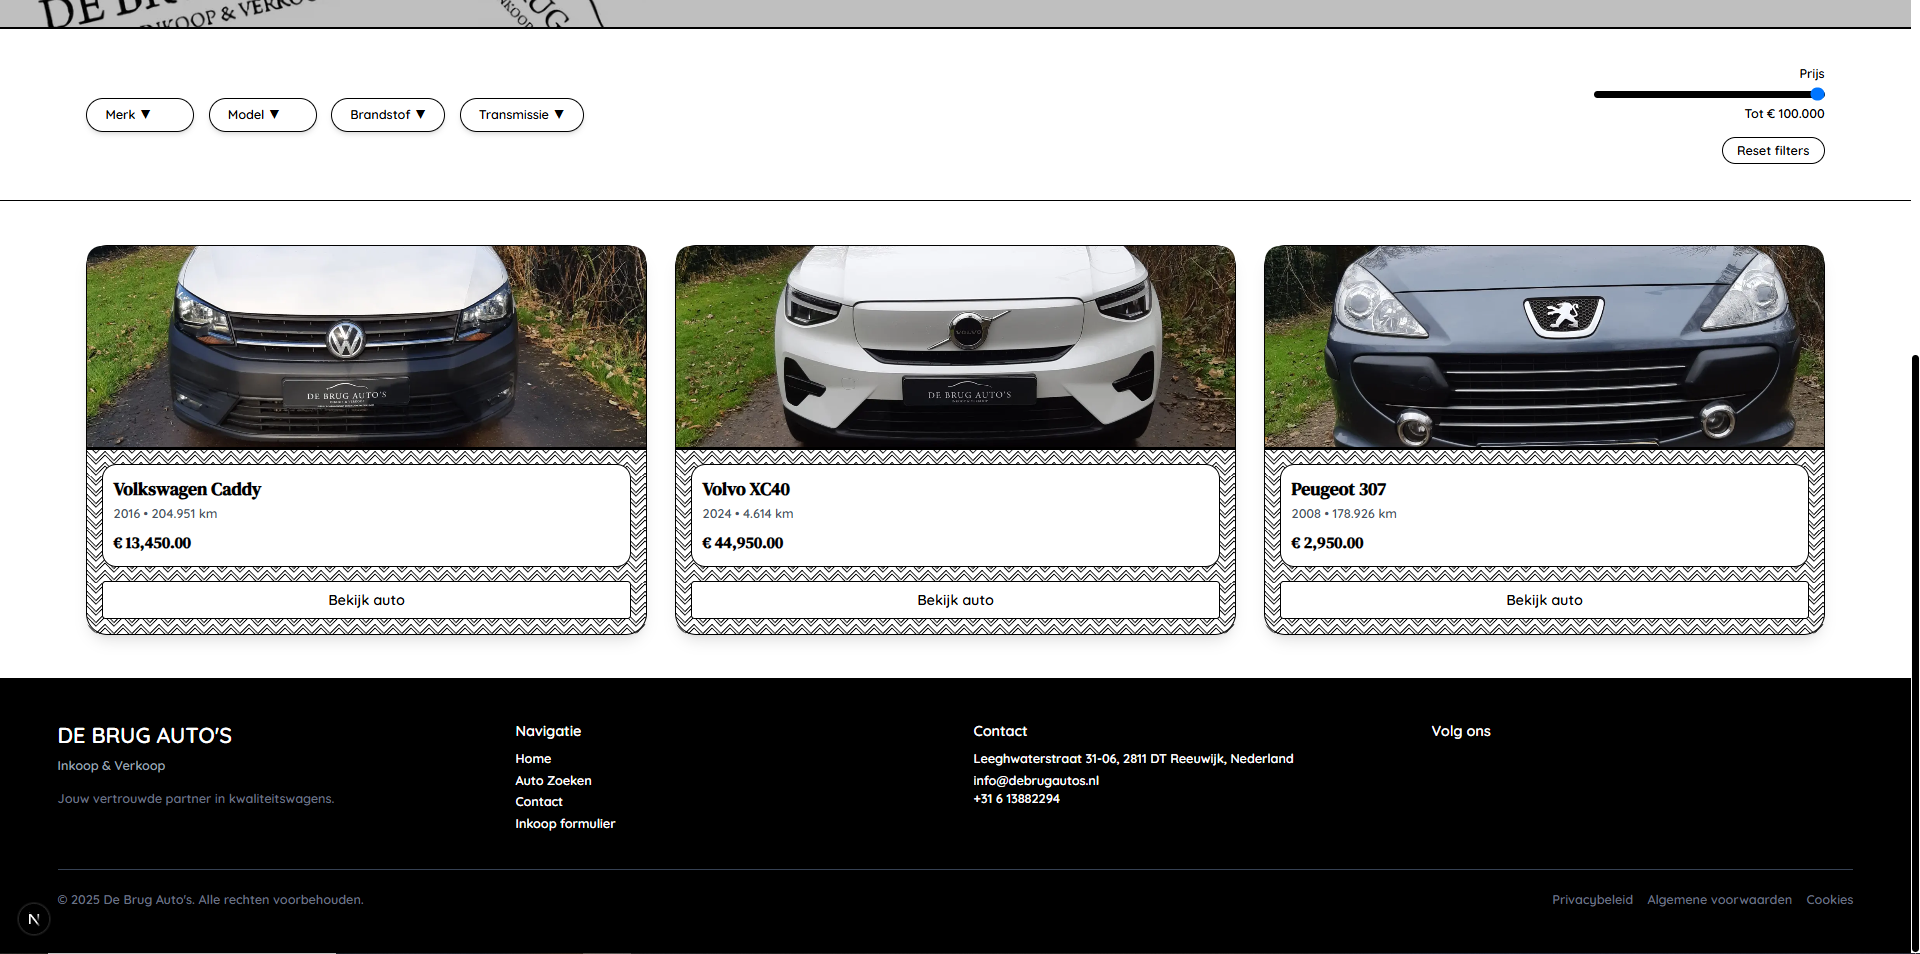The image size is (1920, 954).
Task: Open the Peugeot 307 photo
Action: [1544, 346]
